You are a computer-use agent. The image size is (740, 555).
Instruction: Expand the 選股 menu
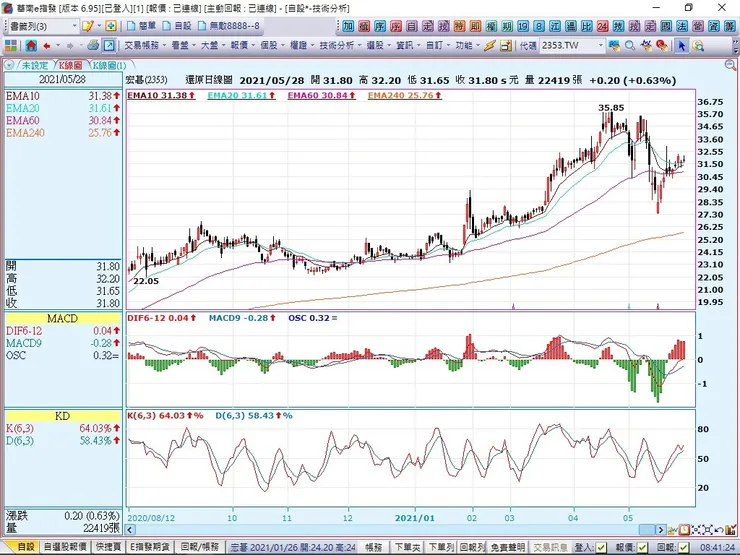tap(379, 46)
